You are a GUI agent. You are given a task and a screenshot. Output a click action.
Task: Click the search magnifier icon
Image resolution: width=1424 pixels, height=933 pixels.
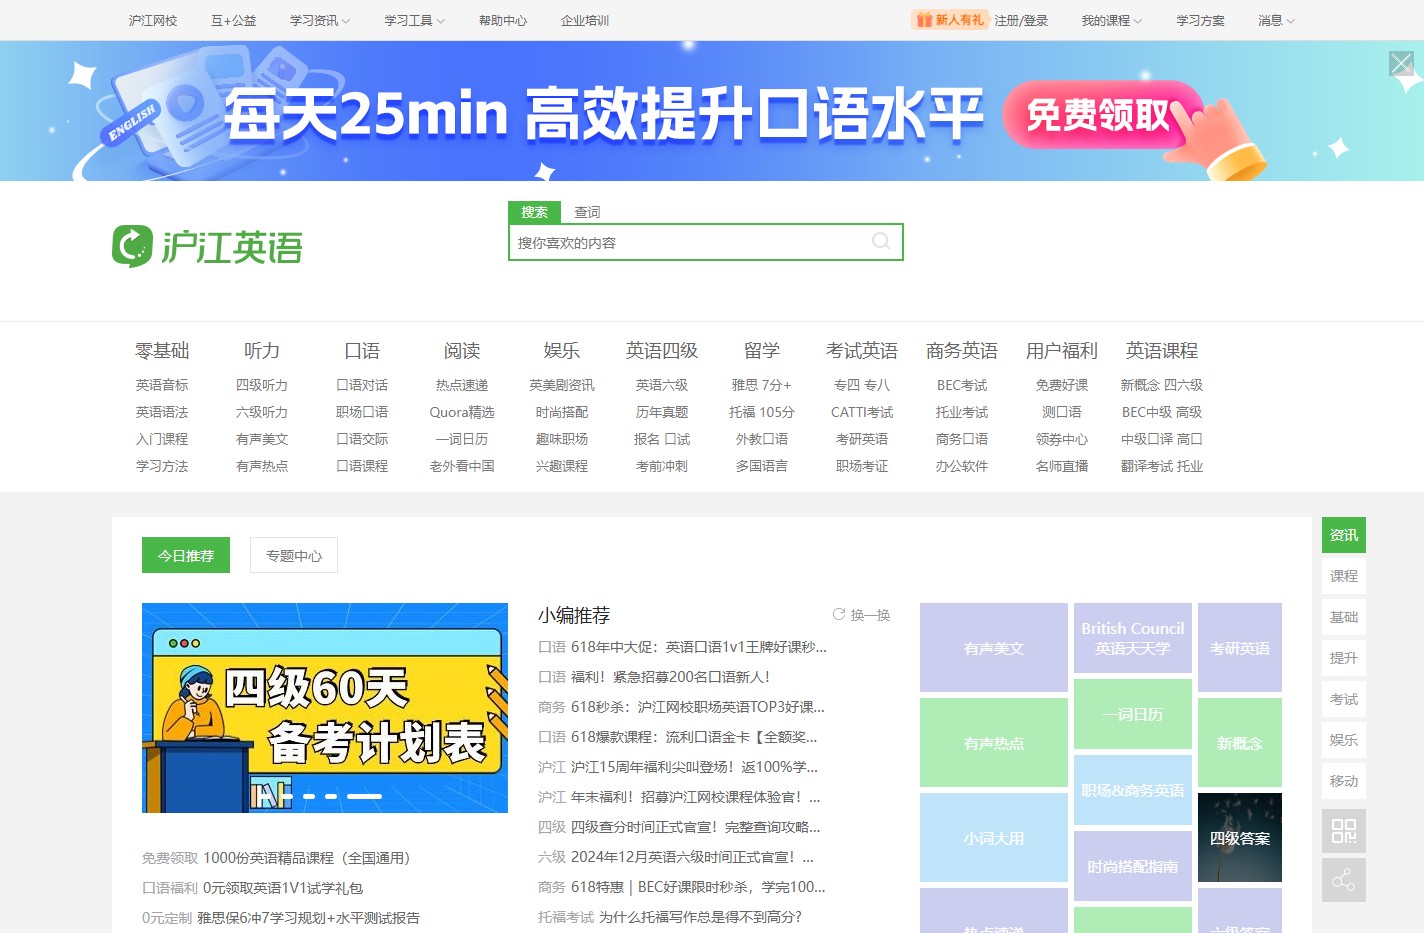coord(881,241)
